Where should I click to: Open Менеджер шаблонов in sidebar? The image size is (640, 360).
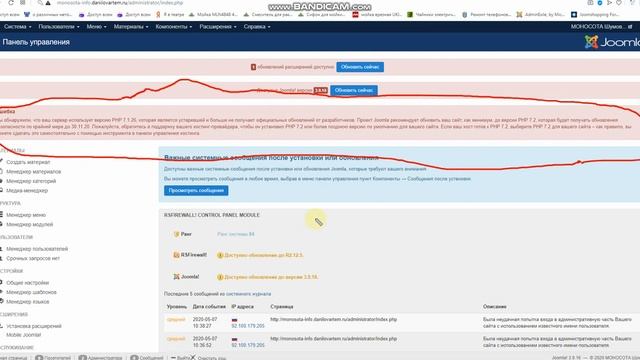coord(31,292)
